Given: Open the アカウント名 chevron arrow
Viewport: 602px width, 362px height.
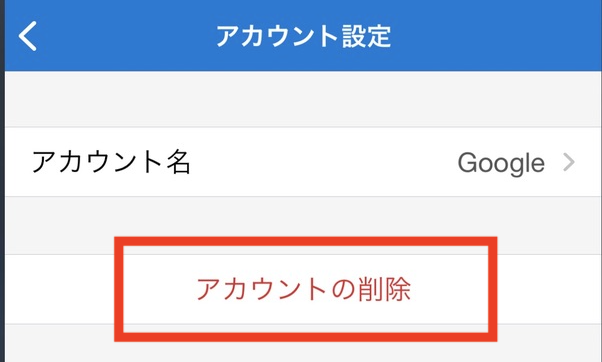Looking at the screenshot, I should 569,162.
